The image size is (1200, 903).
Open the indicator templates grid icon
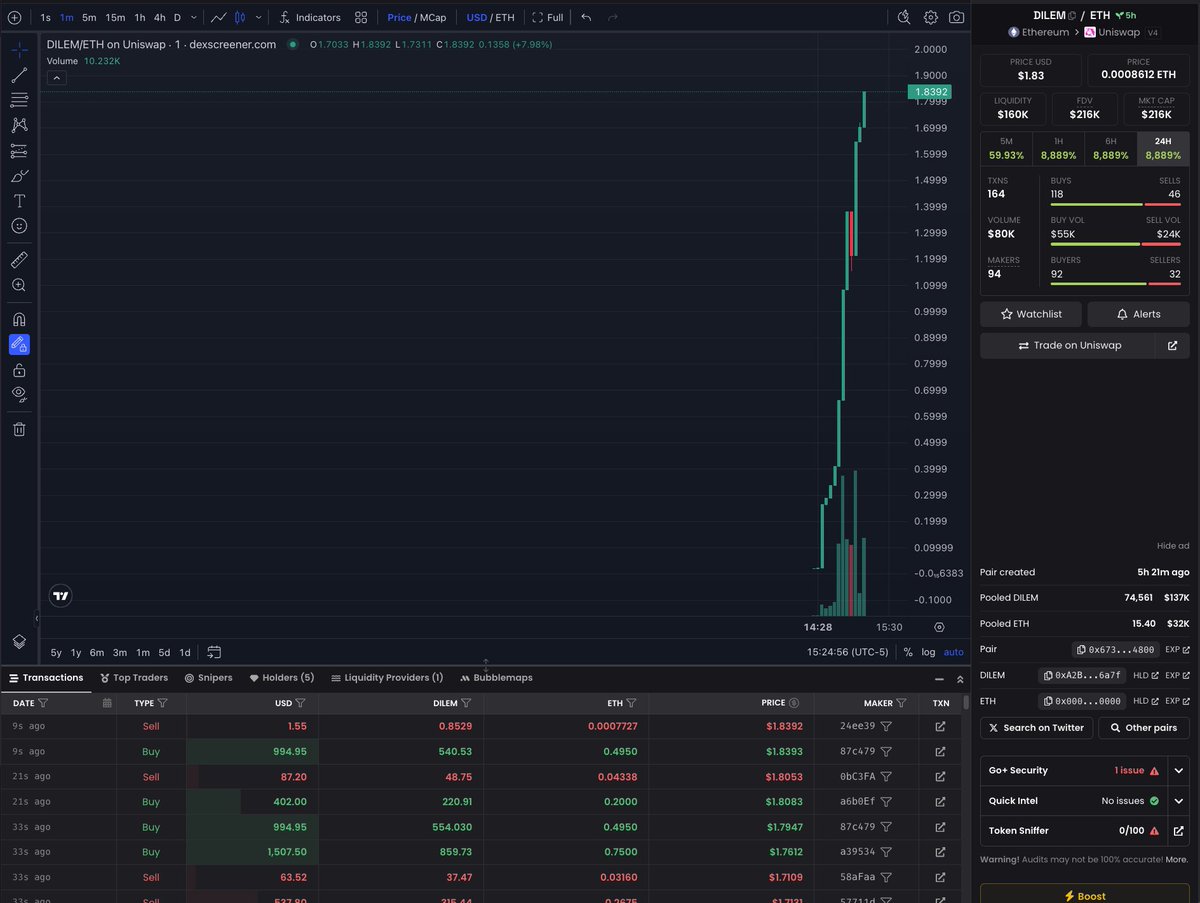pos(361,17)
